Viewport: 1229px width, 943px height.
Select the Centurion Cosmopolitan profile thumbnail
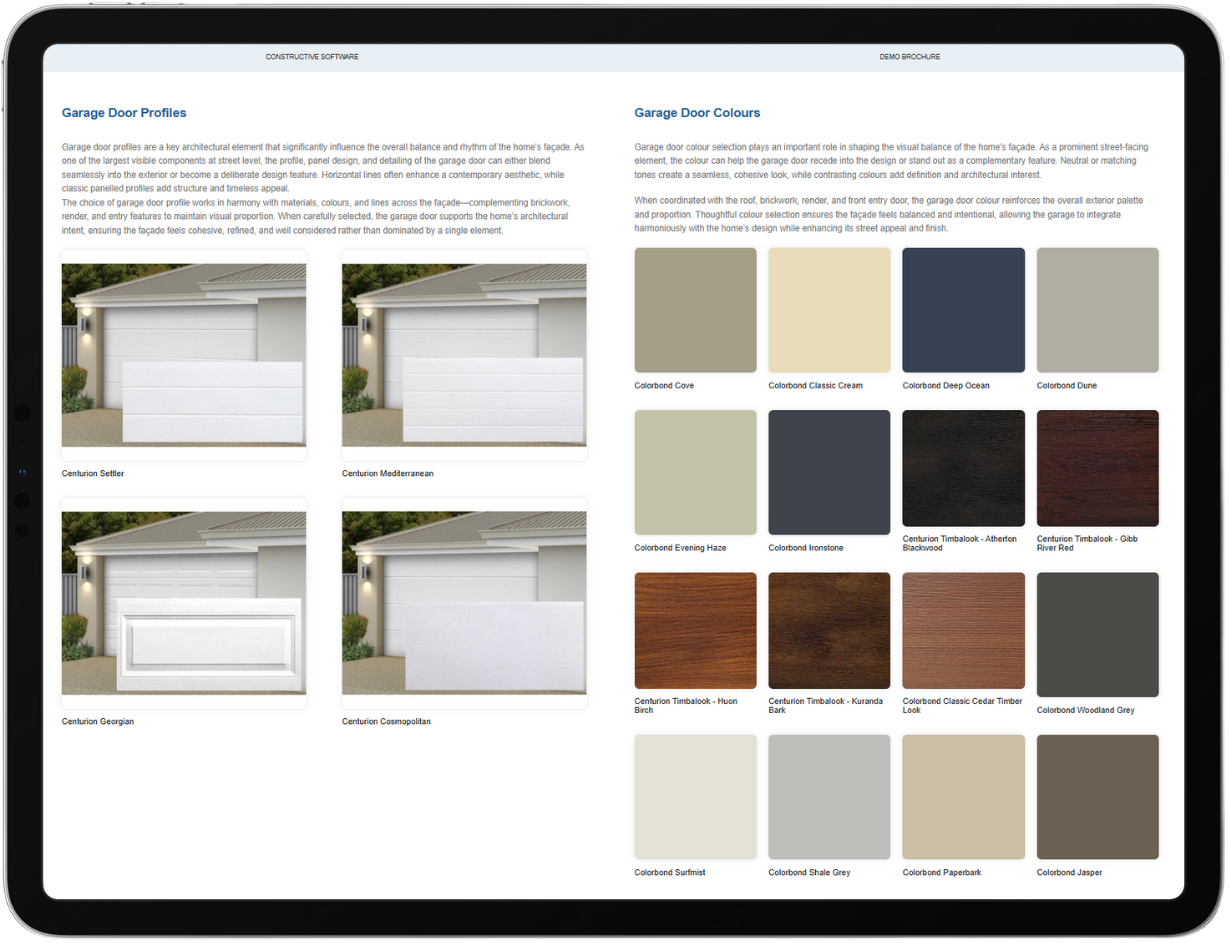point(464,603)
